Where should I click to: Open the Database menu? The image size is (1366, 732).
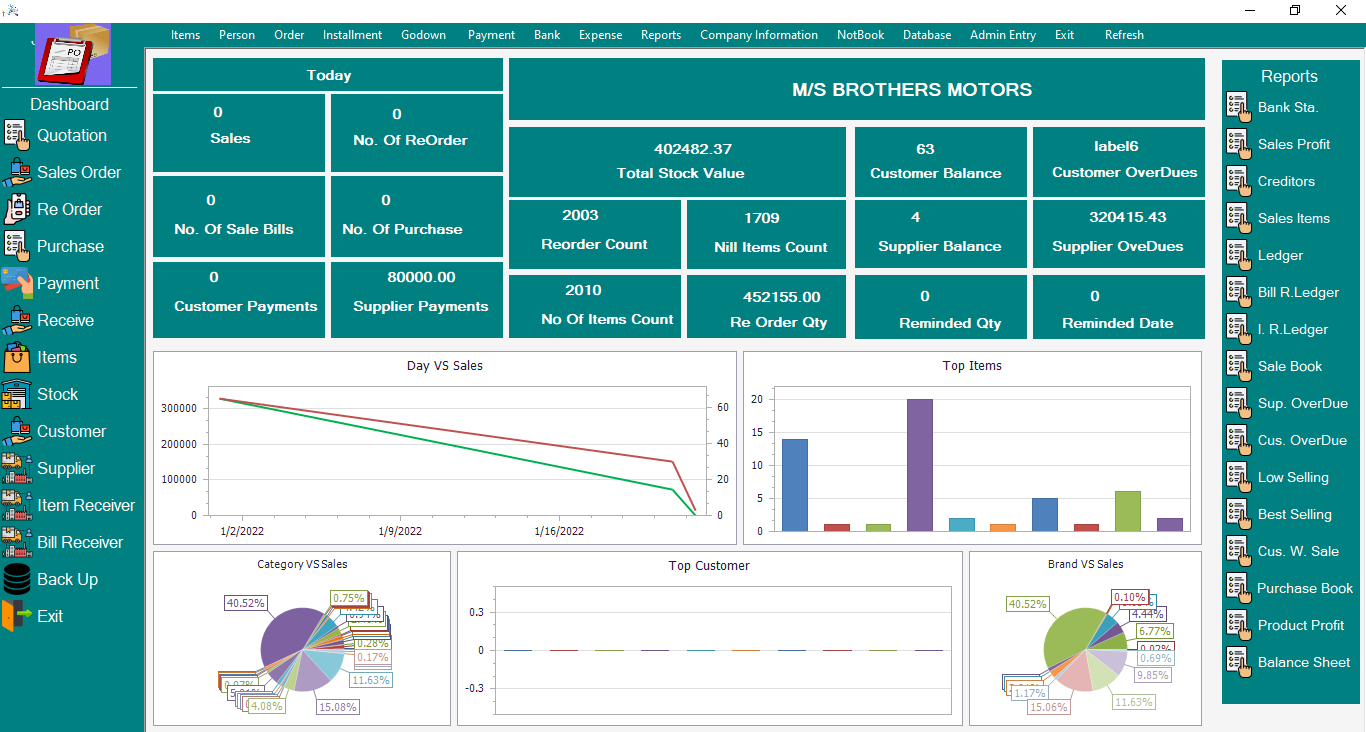(926, 34)
